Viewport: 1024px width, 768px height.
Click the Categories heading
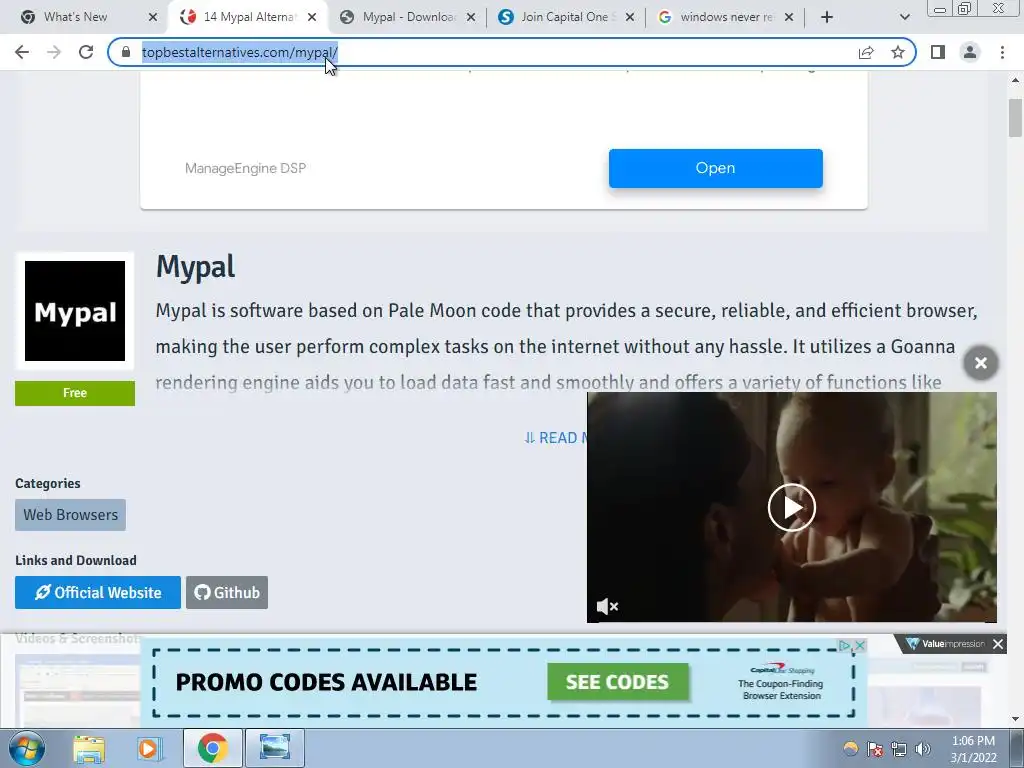pos(48,483)
